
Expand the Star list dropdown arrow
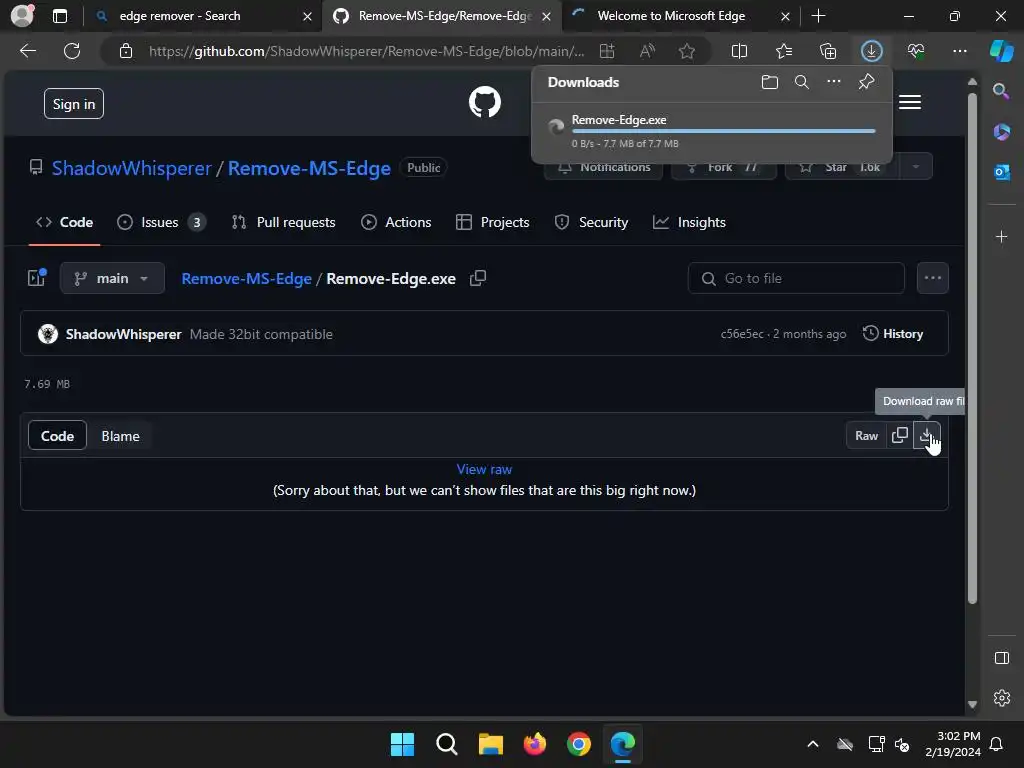point(916,167)
